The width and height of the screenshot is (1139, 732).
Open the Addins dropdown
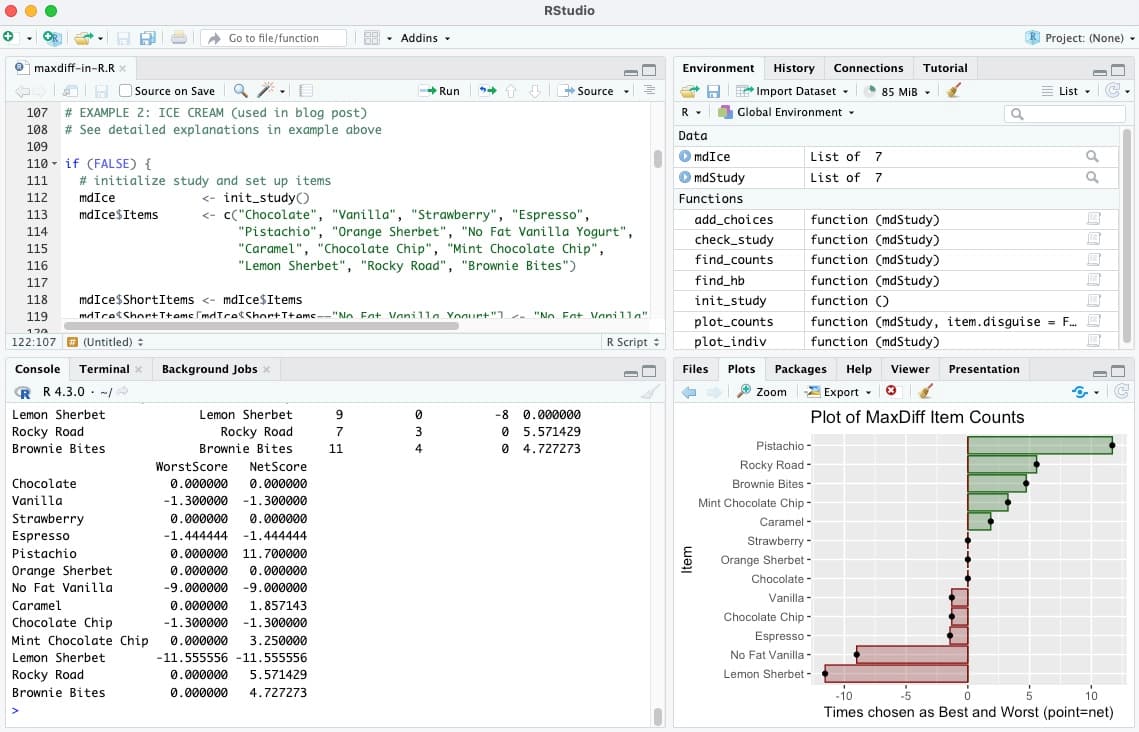422,38
